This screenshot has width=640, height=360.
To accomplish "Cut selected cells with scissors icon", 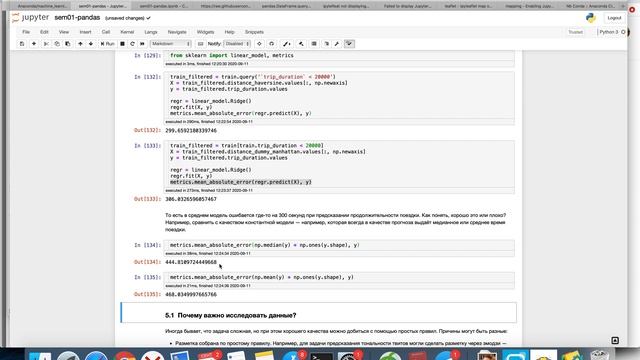I will [x=46, y=44].
